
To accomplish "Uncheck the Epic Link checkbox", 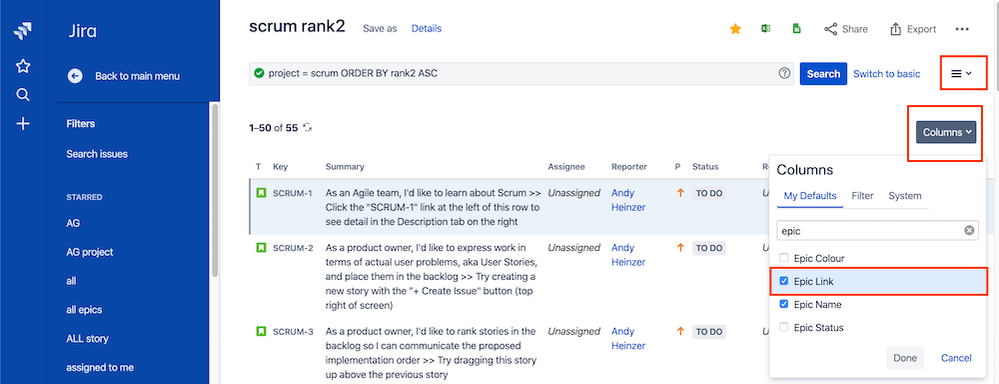I will coord(784,281).
